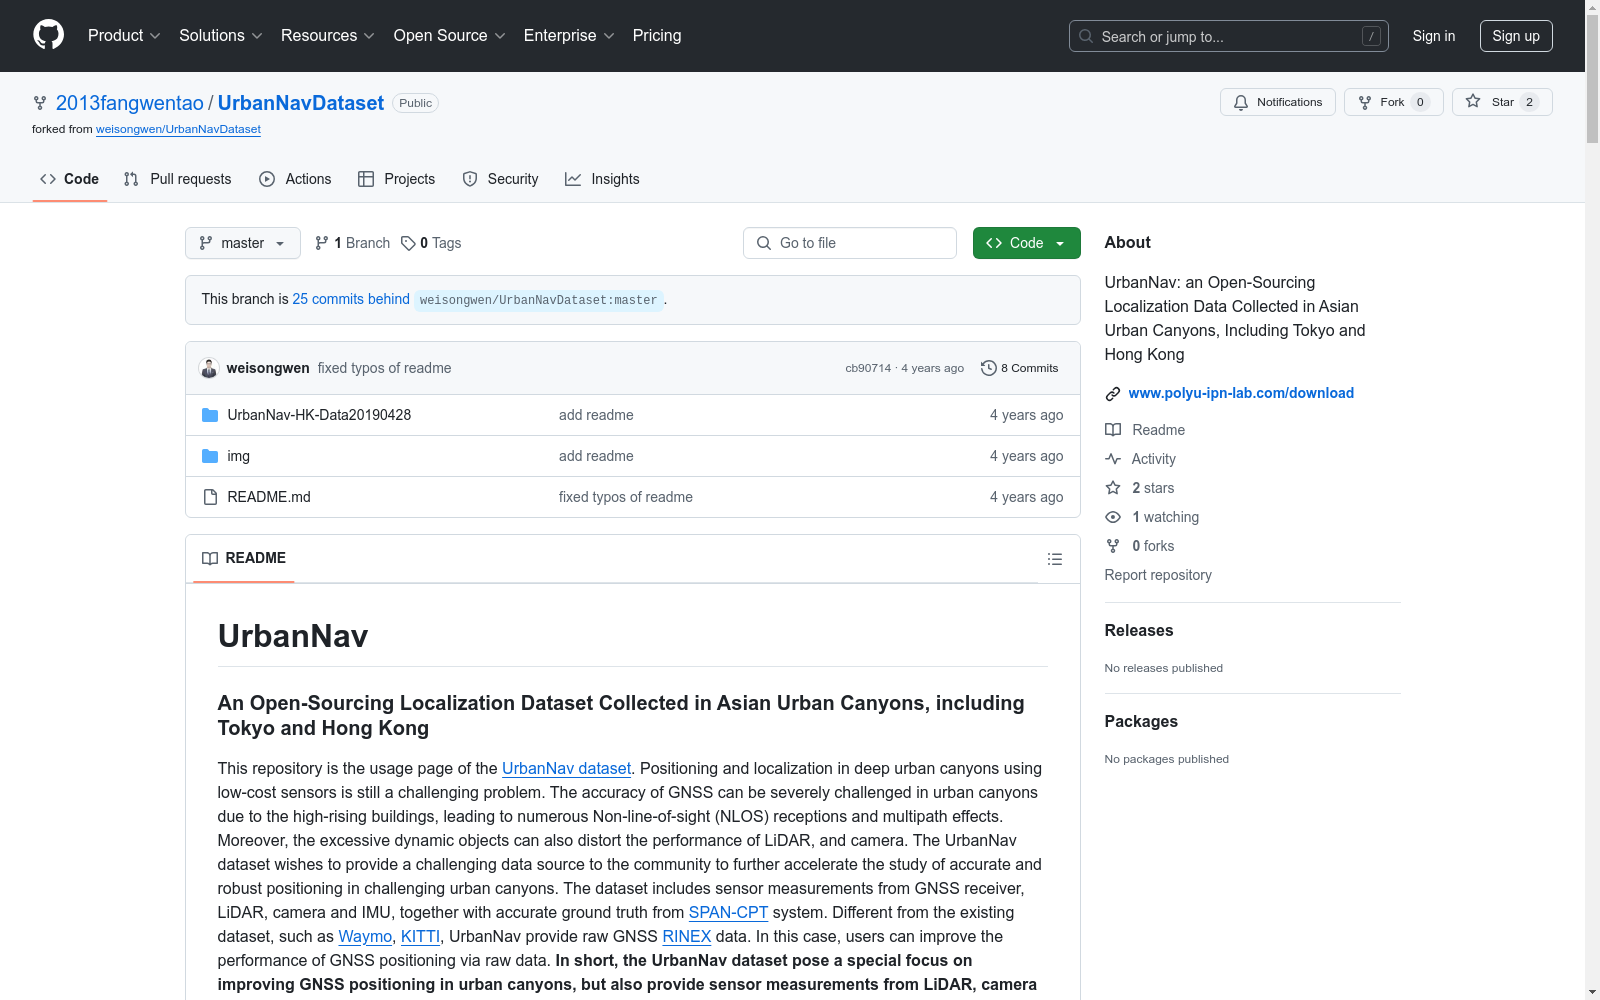Image resolution: width=1600 pixels, height=1000 pixels.
Task: View the 1 Branch list
Action: (352, 243)
